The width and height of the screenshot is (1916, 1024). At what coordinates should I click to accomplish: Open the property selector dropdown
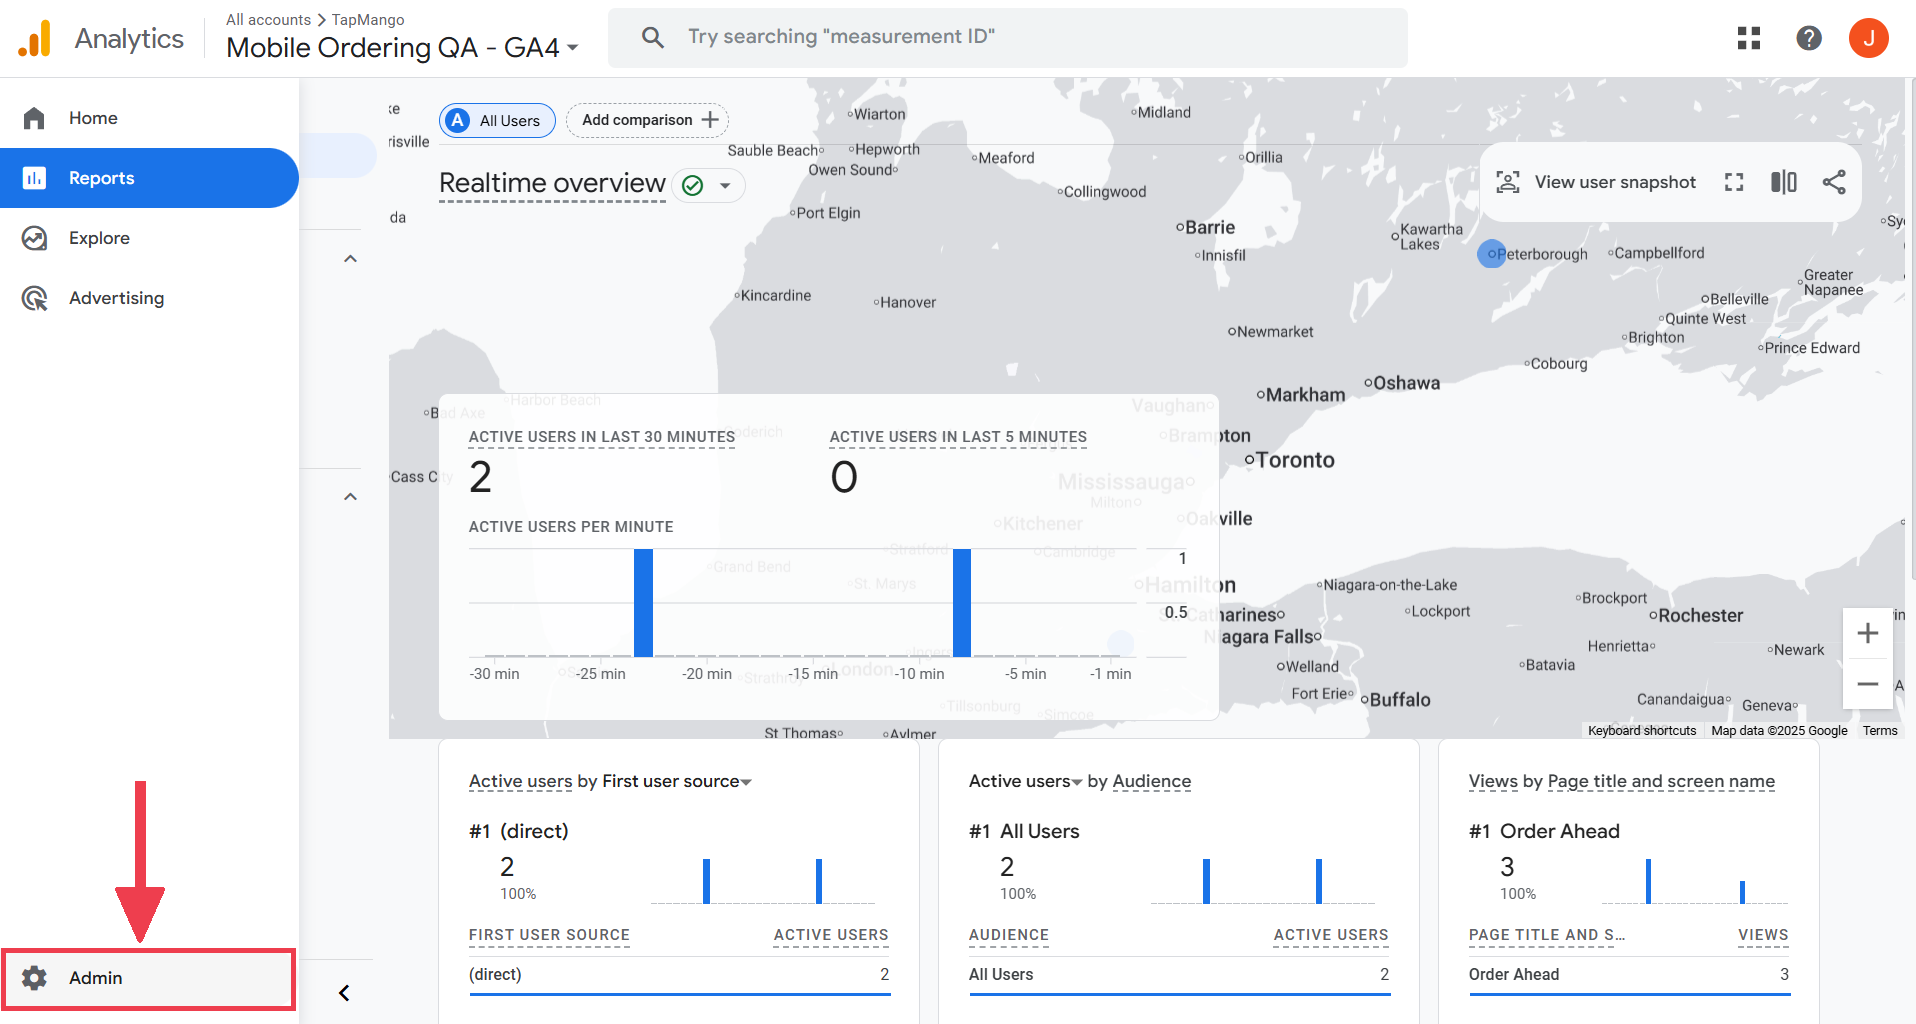coord(572,47)
